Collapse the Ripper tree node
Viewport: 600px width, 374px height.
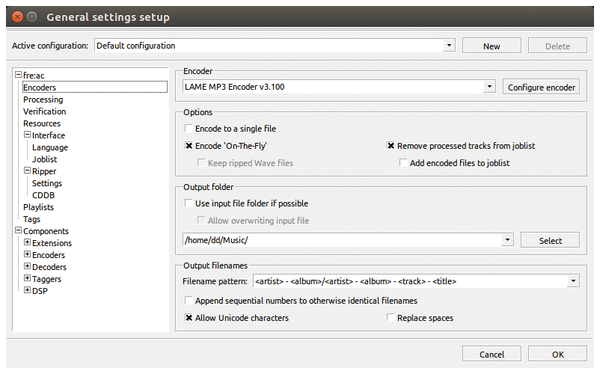click(27, 170)
